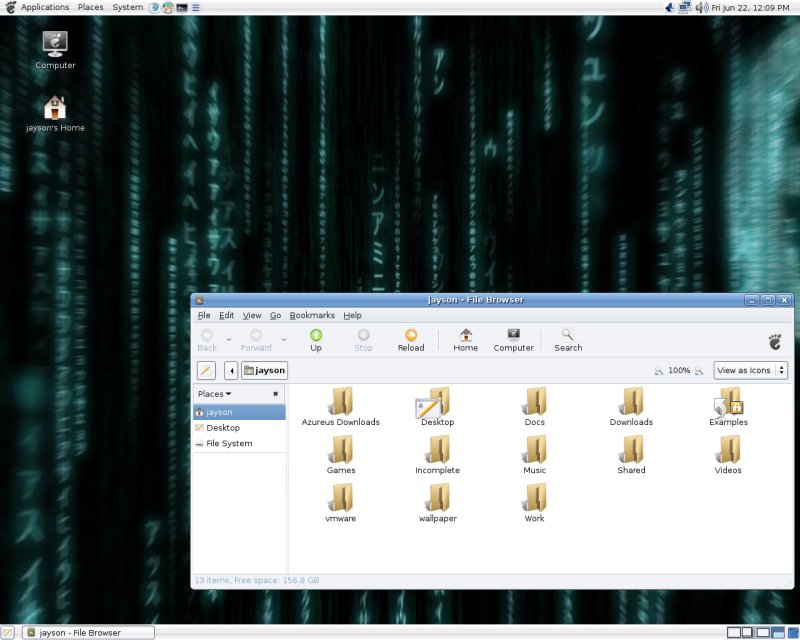This screenshot has height=640, width=800.
Task: Click the jayson - File Browser taskbar button
Action: coord(88,633)
